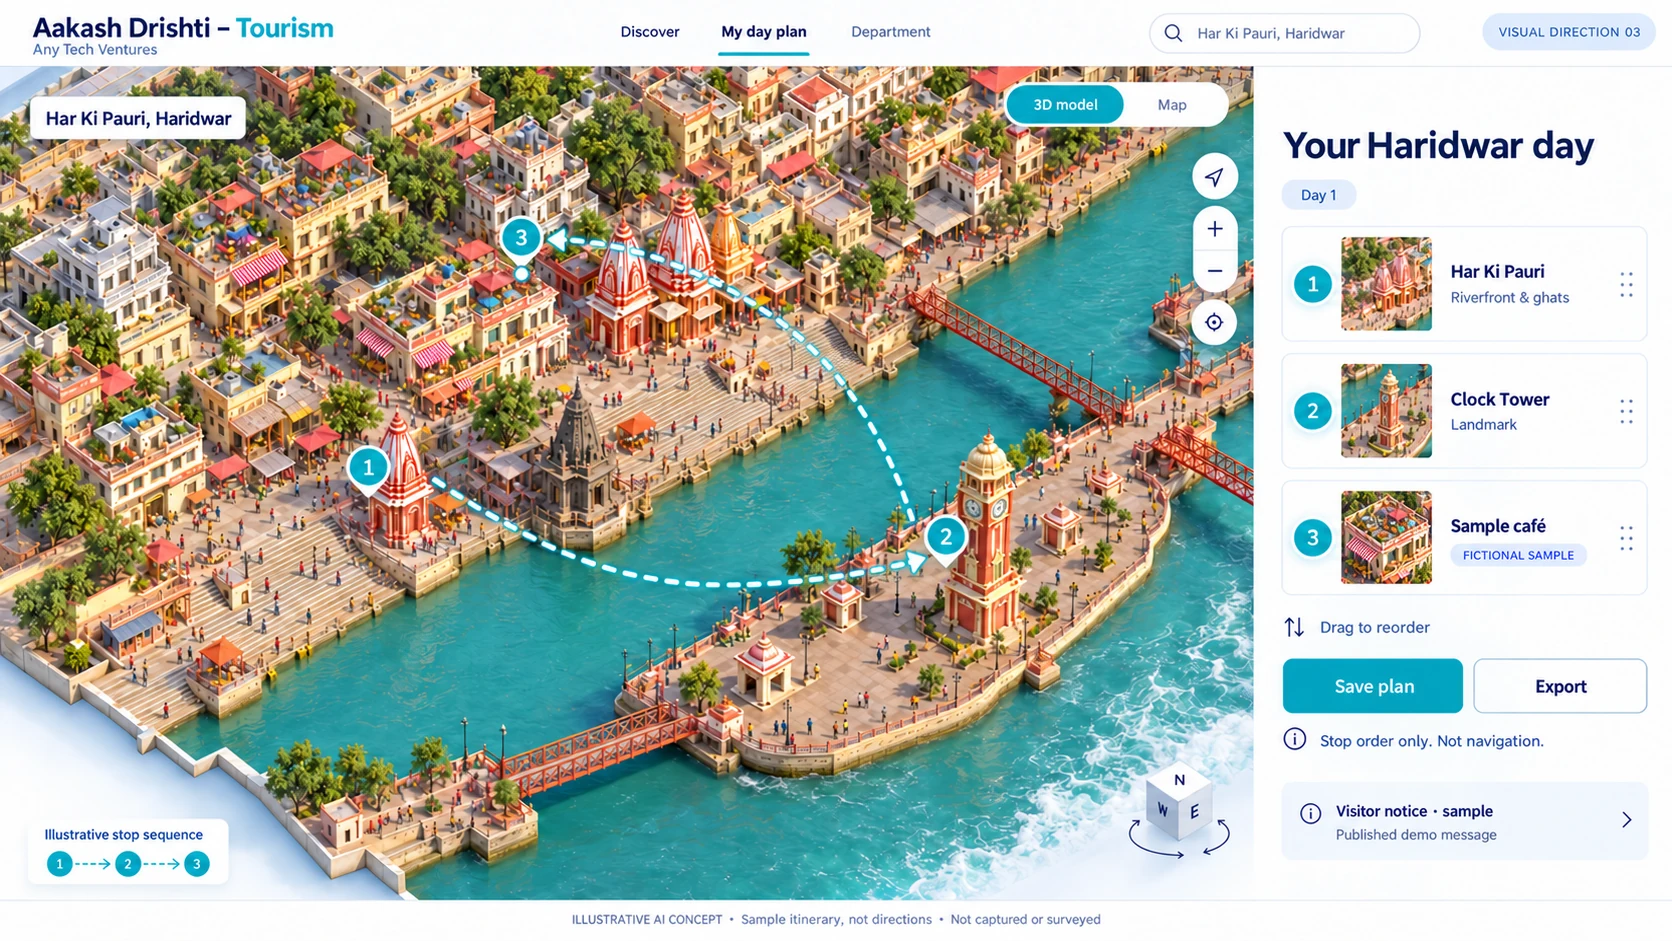Image resolution: width=1672 pixels, height=941 pixels.
Task: Click the Har Ki Pauri, Haridwar map label
Action: pos(138,118)
